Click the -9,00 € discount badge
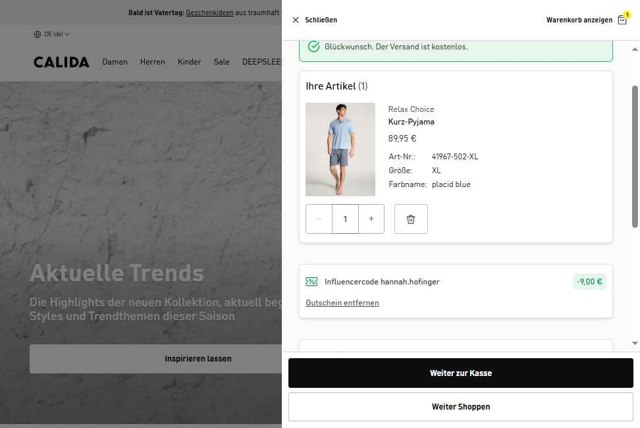 point(589,282)
